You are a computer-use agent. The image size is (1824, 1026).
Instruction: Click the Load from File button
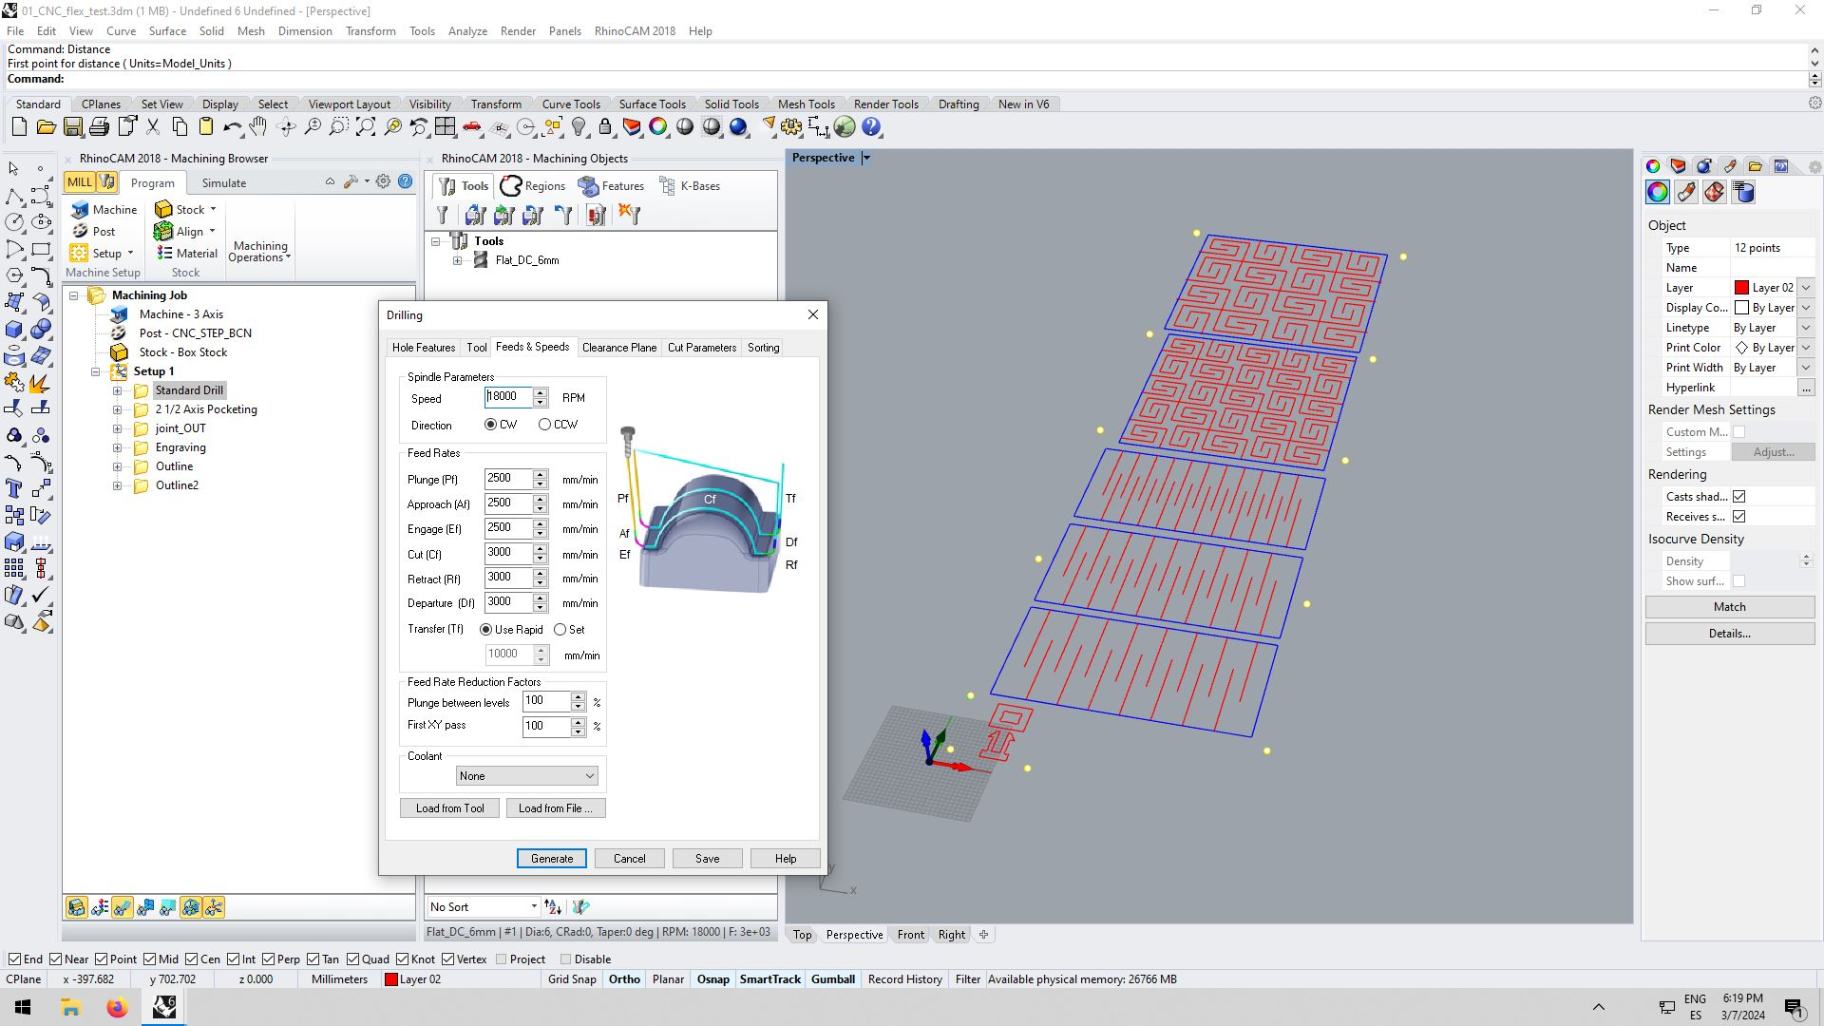click(555, 809)
